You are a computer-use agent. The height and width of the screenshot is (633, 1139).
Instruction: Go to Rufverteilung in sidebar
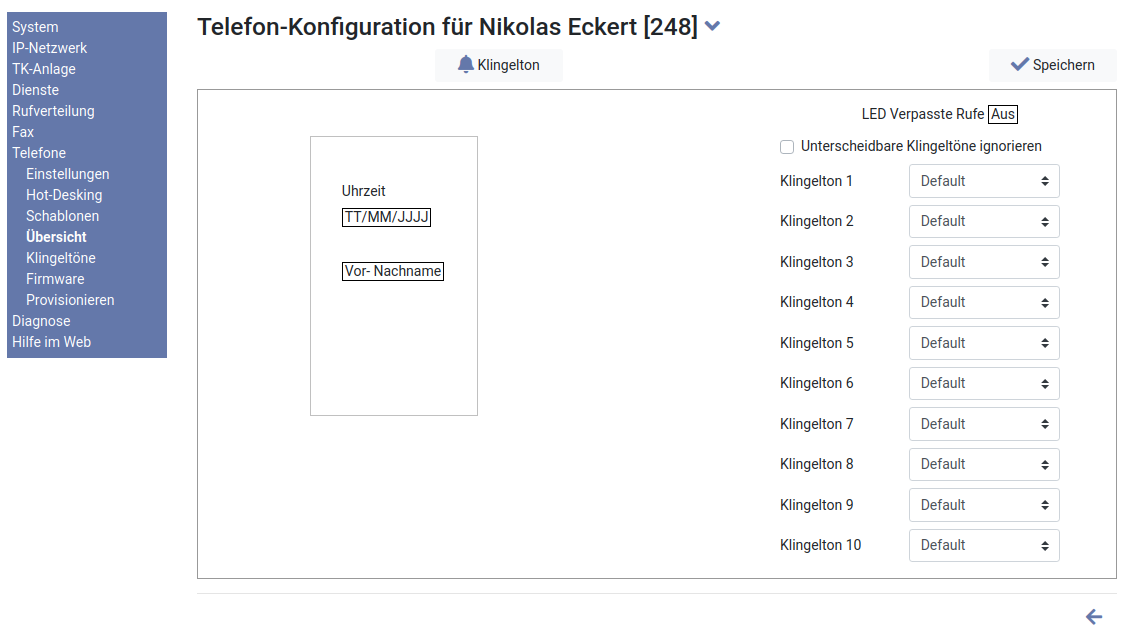point(53,111)
